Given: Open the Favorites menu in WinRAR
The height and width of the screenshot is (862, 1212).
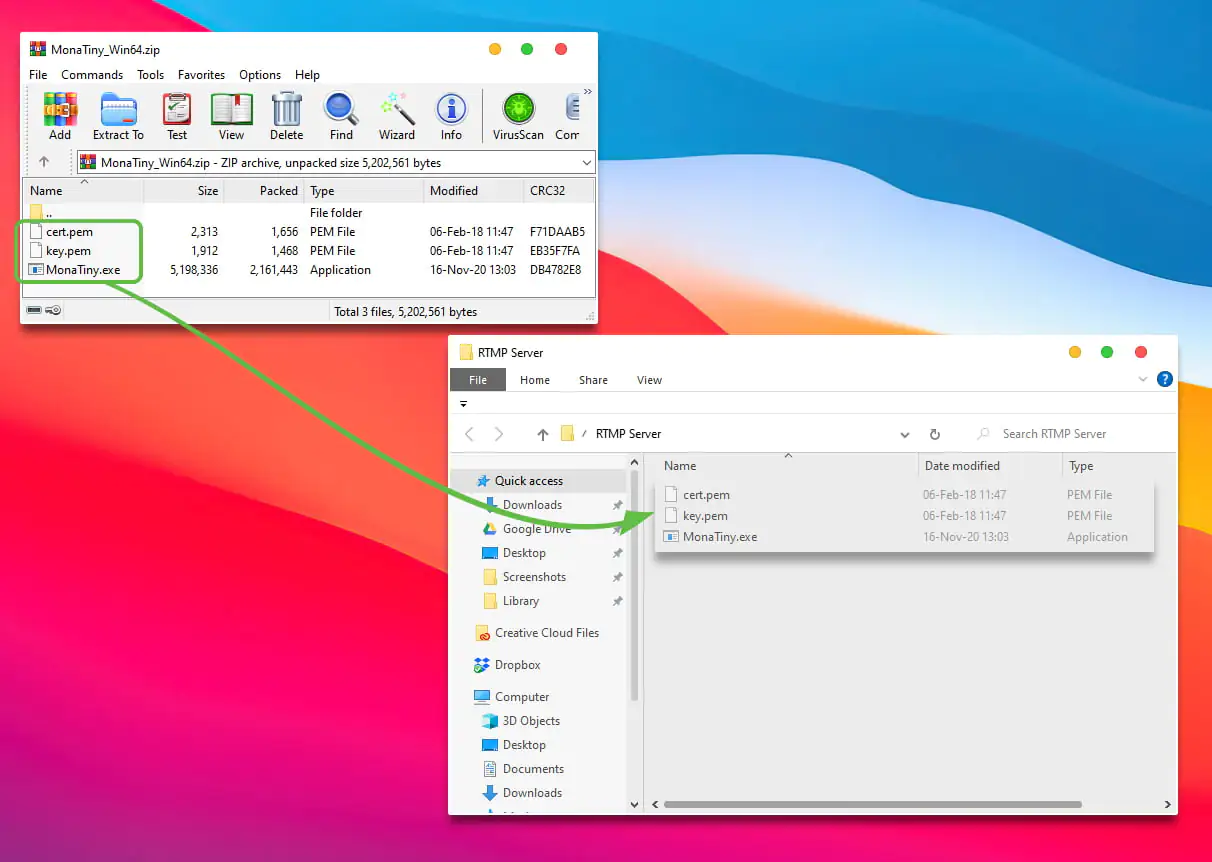Looking at the screenshot, I should [x=201, y=75].
